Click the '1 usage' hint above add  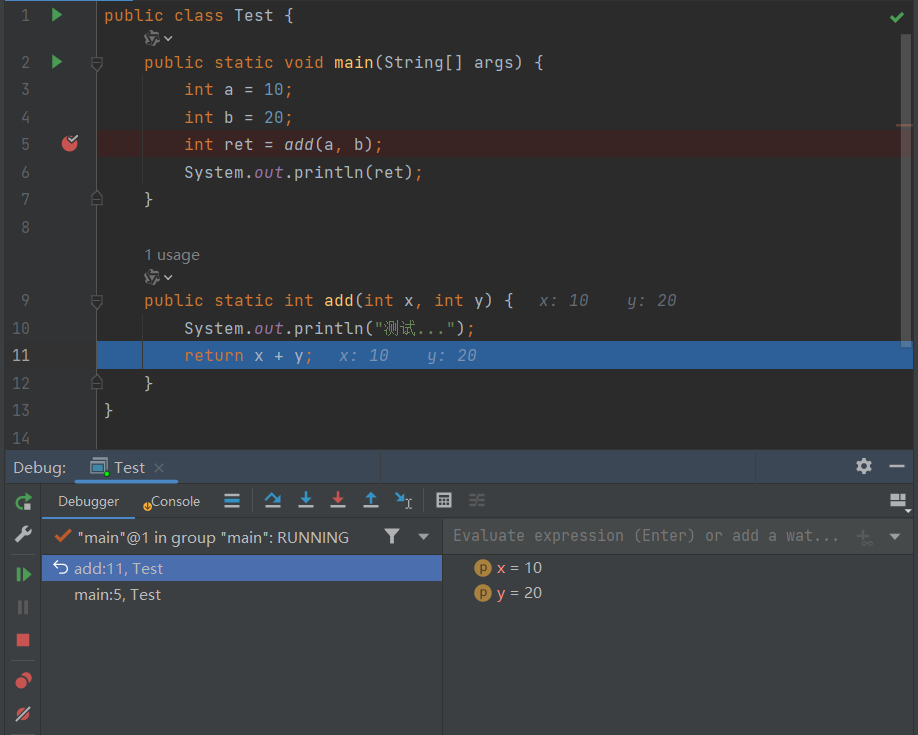[x=172, y=255]
